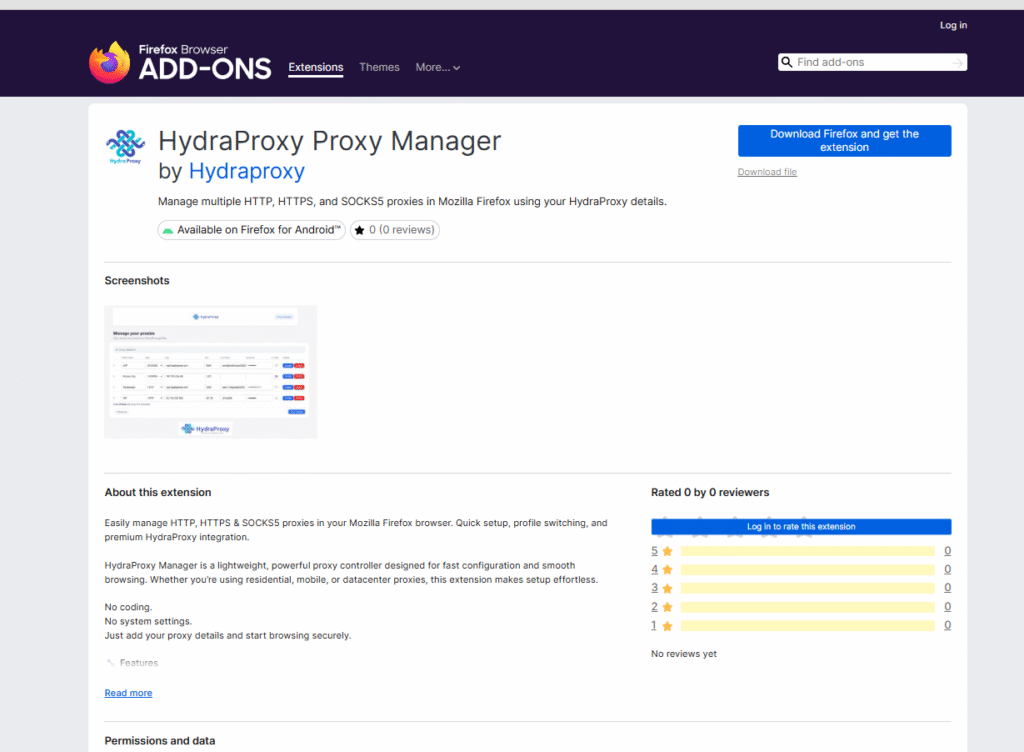Click the search magnifier icon

point(787,62)
